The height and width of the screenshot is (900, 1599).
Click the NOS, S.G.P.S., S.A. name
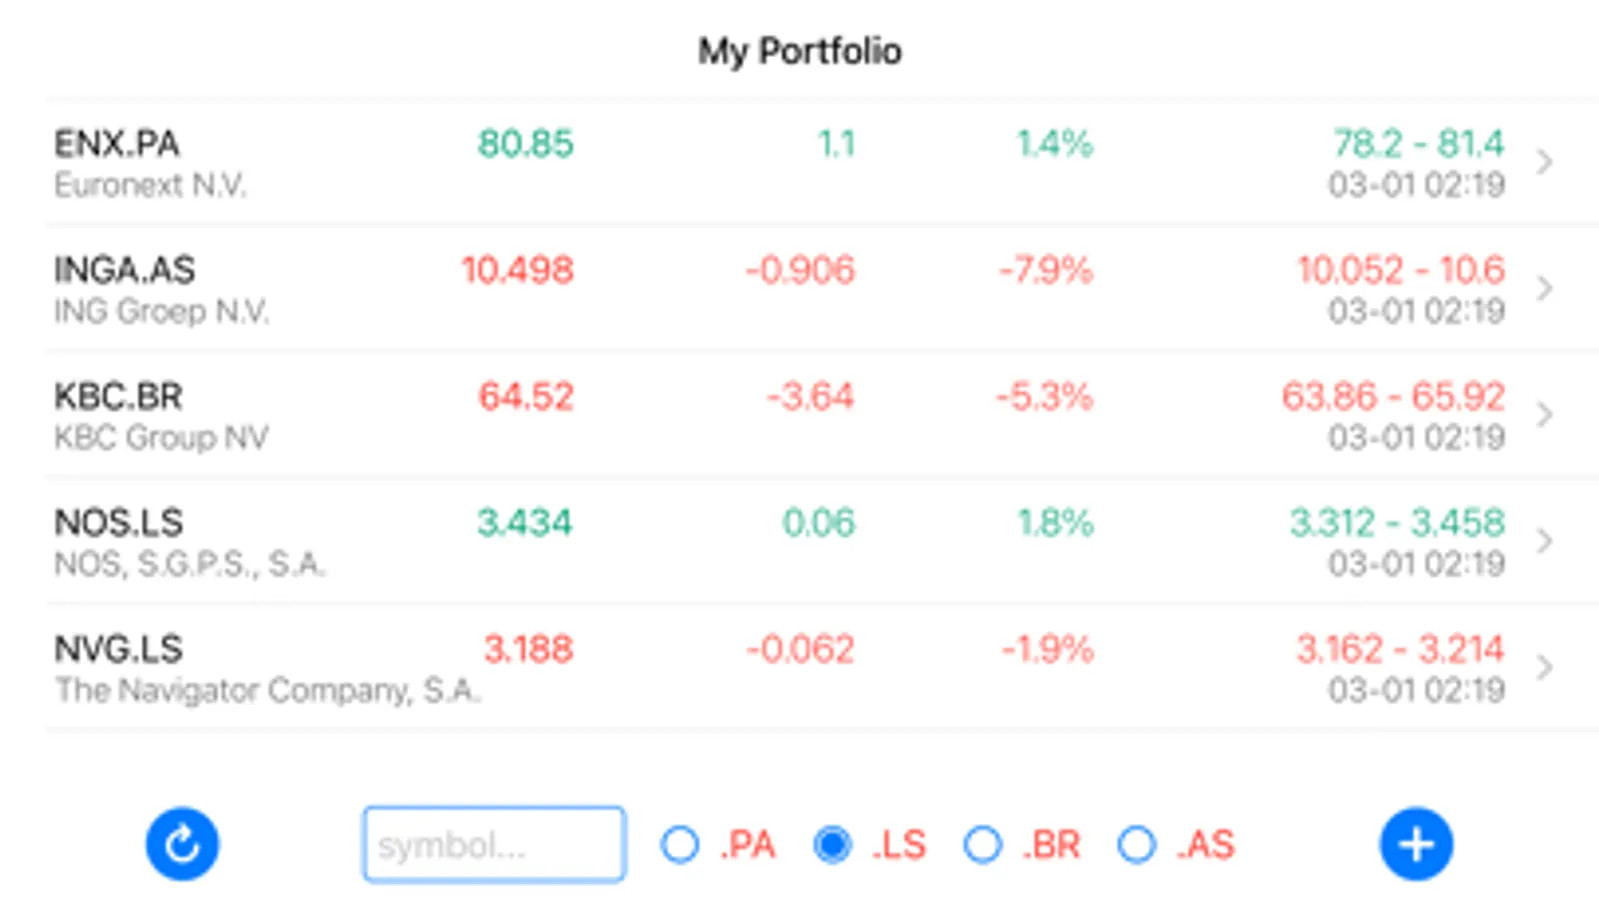[x=189, y=564]
